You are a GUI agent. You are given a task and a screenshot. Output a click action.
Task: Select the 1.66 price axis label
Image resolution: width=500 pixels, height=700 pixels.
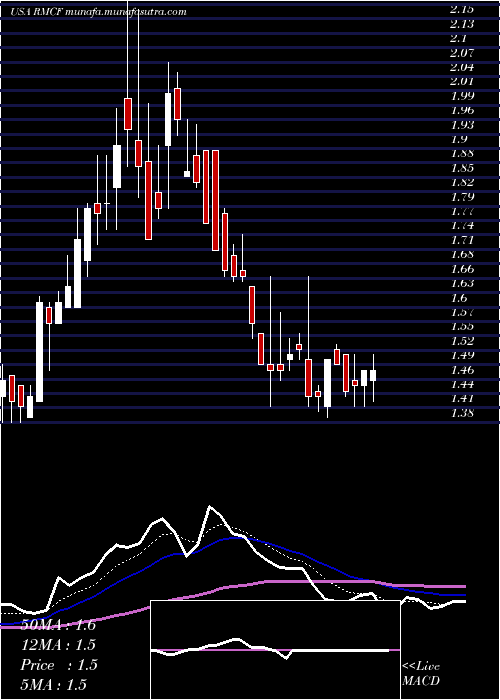(462, 268)
